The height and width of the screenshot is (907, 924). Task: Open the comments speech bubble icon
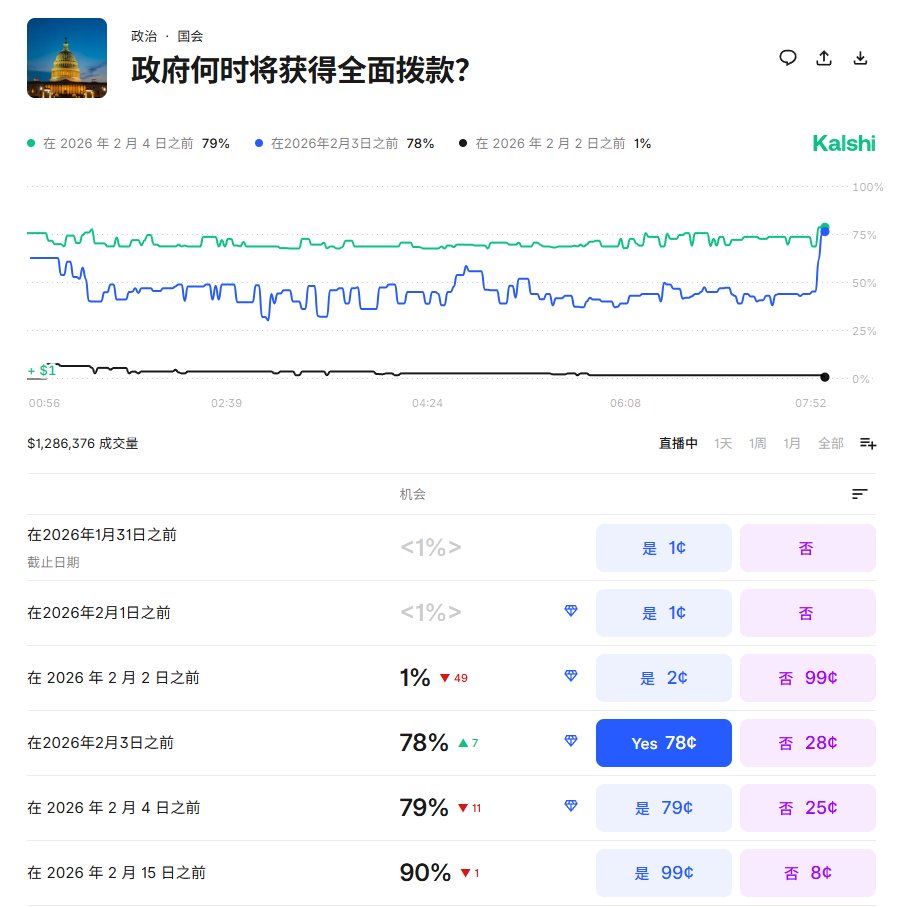coord(788,58)
